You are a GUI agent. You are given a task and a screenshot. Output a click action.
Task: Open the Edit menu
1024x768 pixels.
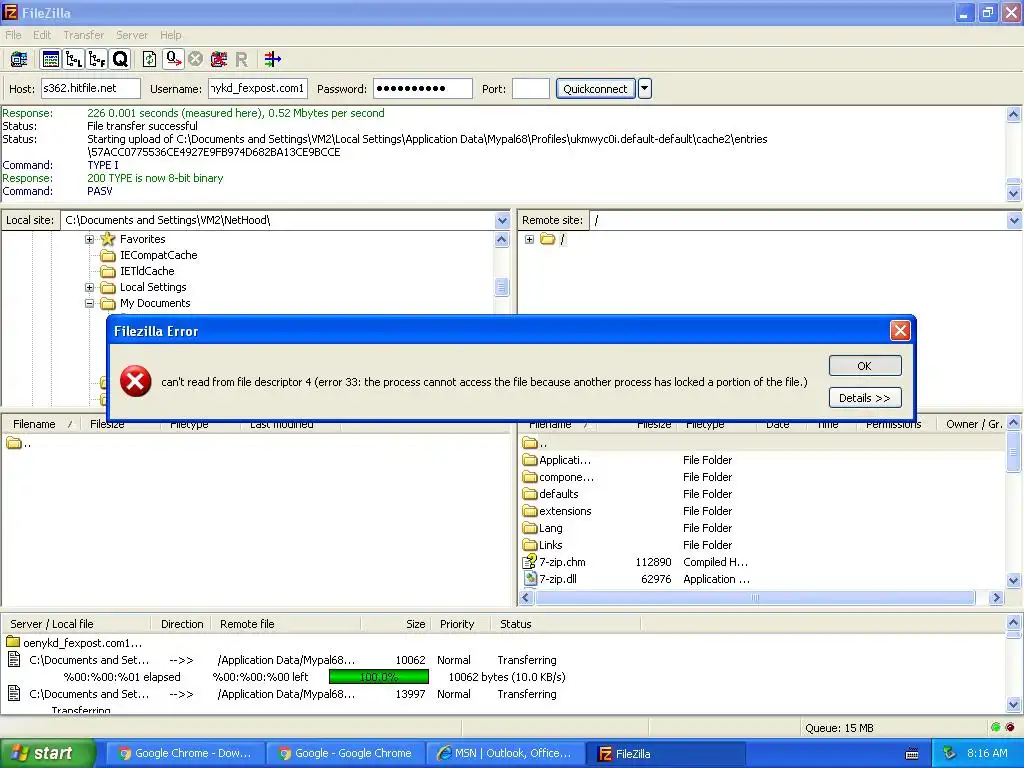point(42,35)
